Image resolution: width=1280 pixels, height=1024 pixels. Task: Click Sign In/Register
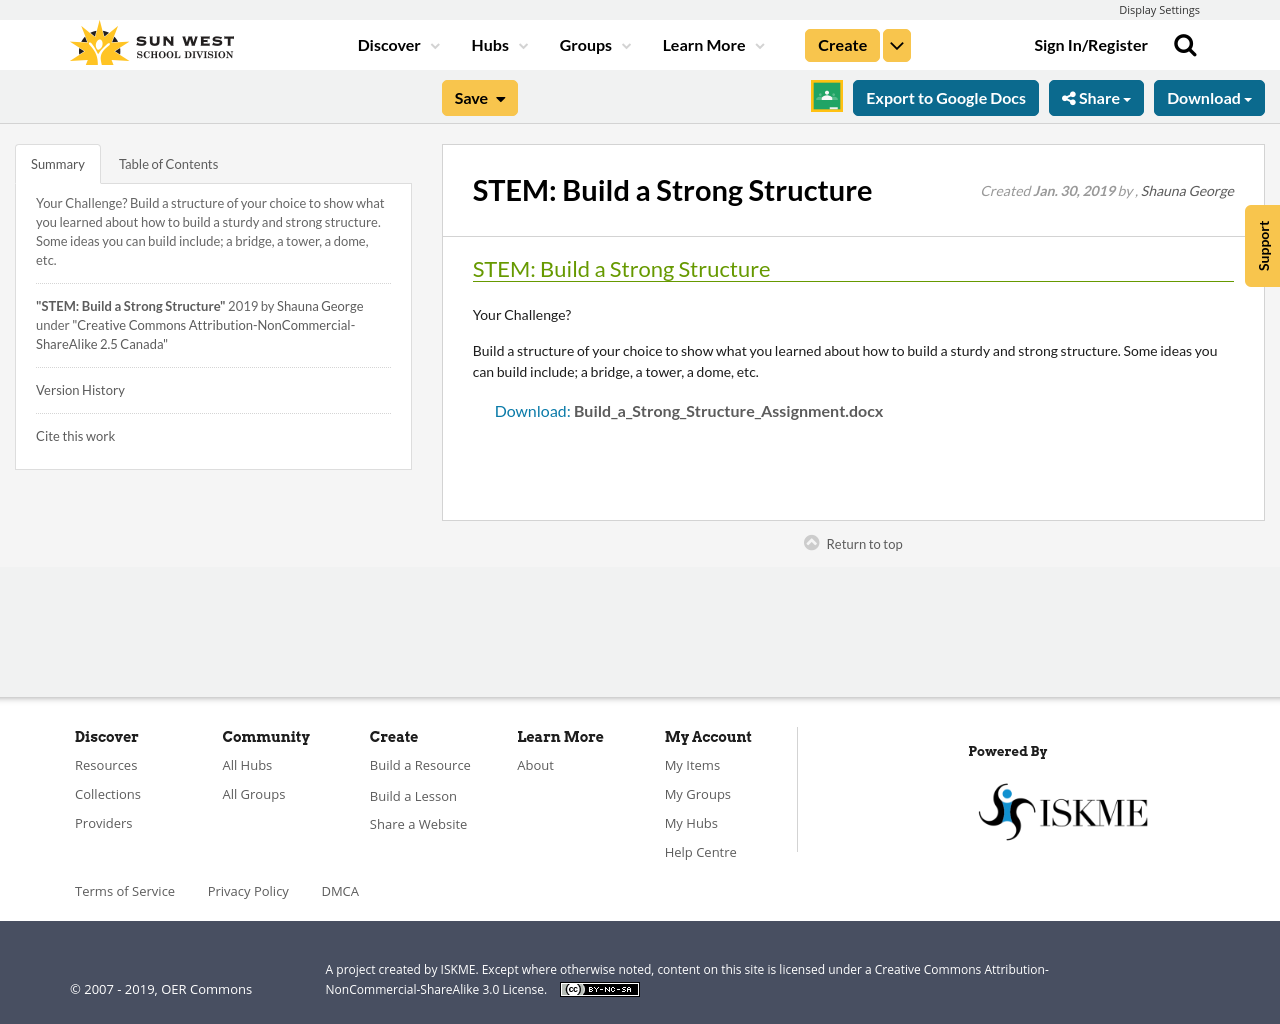coord(1090,43)
